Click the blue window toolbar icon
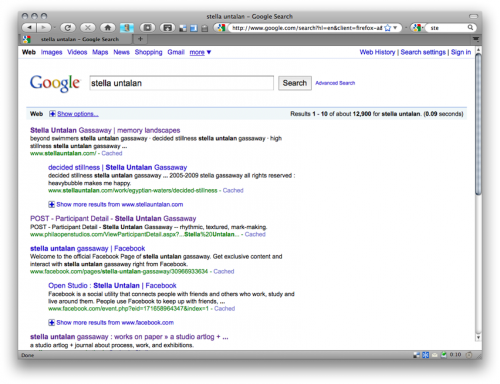This screenshot has width=500, height=384. (194, 28)
